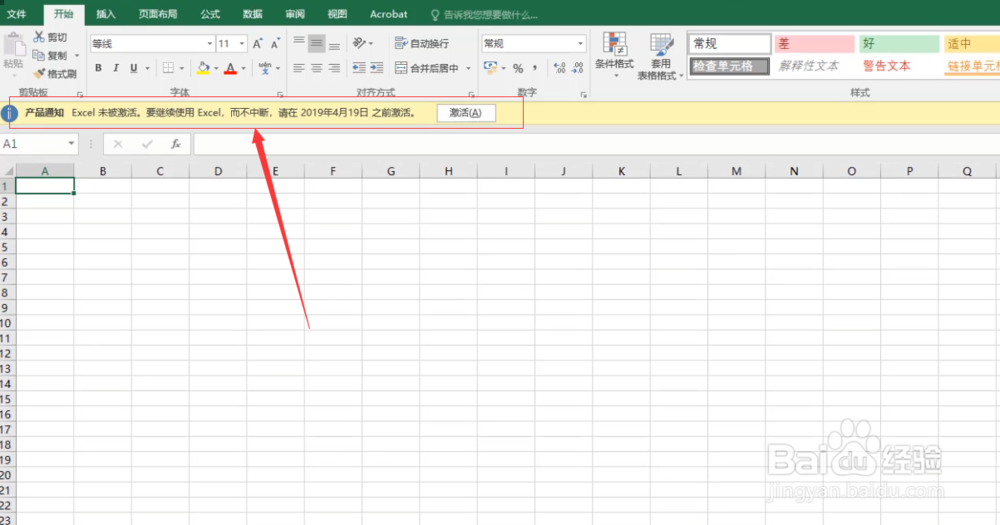This screenshot has width=1000, height=525.
Task: Expand the borders dropdown arrow
Action: click(x=182, y=68)
